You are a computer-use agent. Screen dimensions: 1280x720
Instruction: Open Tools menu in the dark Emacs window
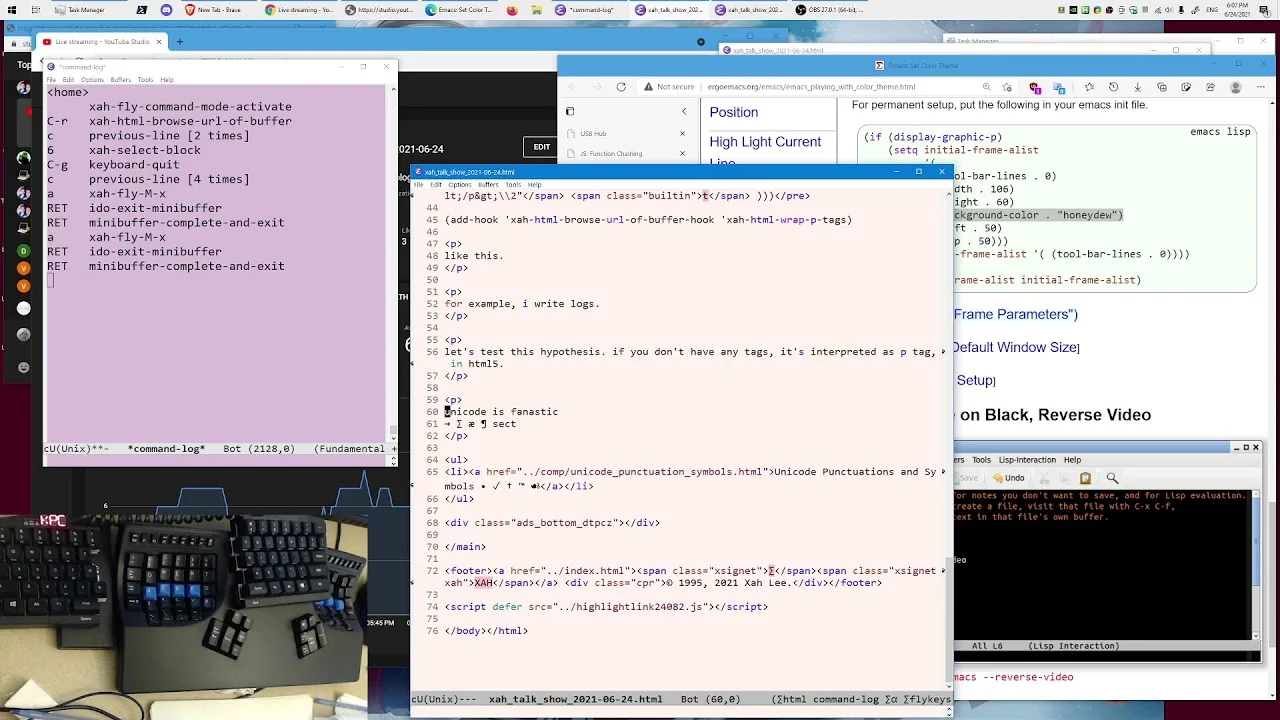pos(982,460)
